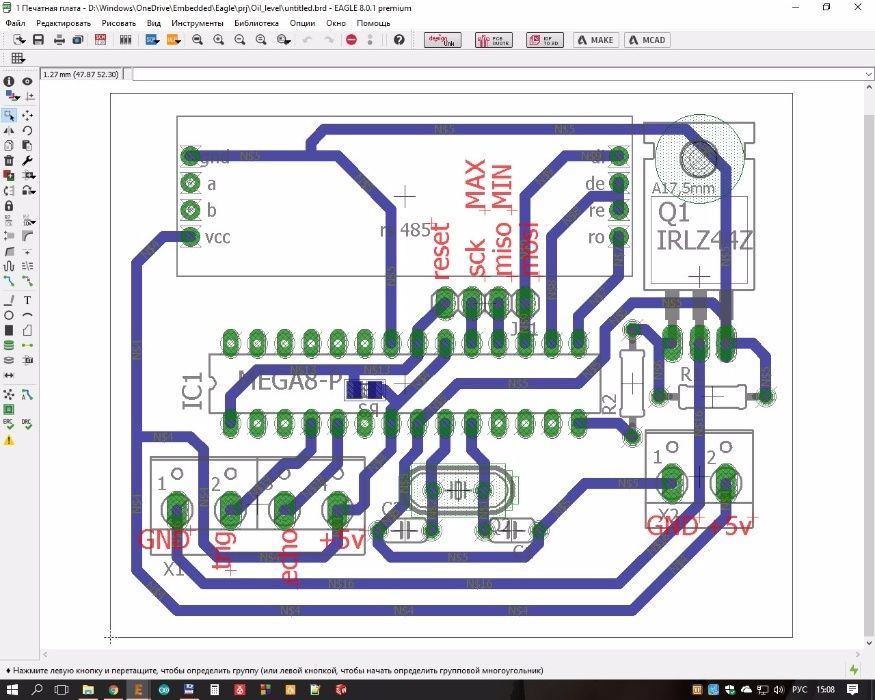Viewport: 875px width, 700px height.
Task: Open the Окно menu
Action: pos(336,23)
